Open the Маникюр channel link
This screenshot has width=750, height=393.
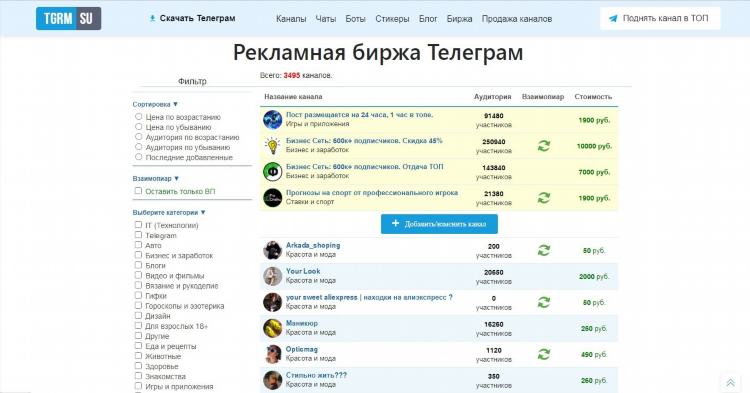(301, 323)
